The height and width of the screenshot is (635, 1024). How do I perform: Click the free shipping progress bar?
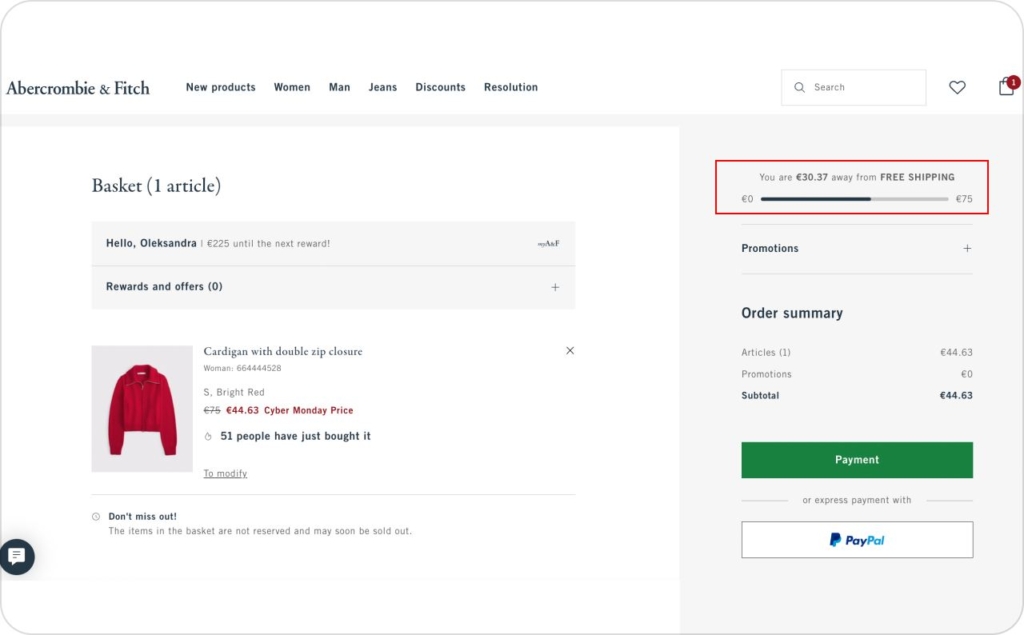pos(854,199)
